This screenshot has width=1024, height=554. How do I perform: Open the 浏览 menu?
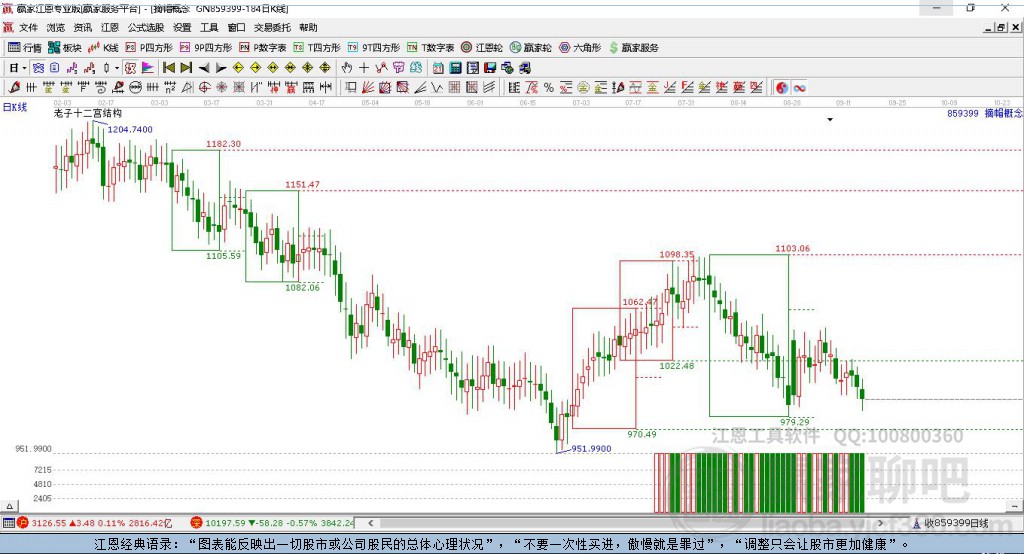[56, 27]
